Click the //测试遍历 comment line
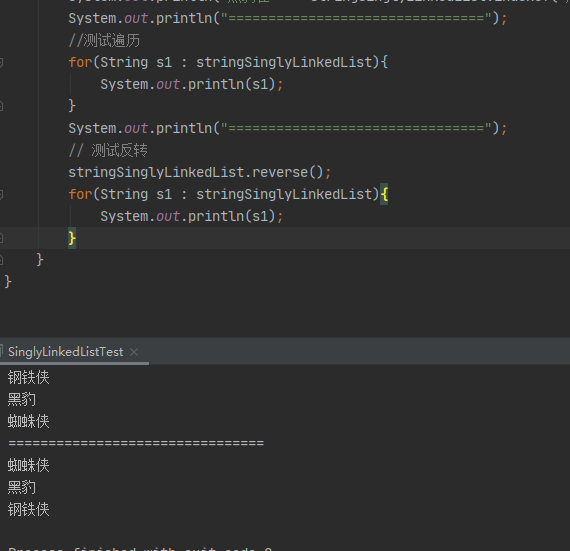570x551 pixels. pos(104,40)
